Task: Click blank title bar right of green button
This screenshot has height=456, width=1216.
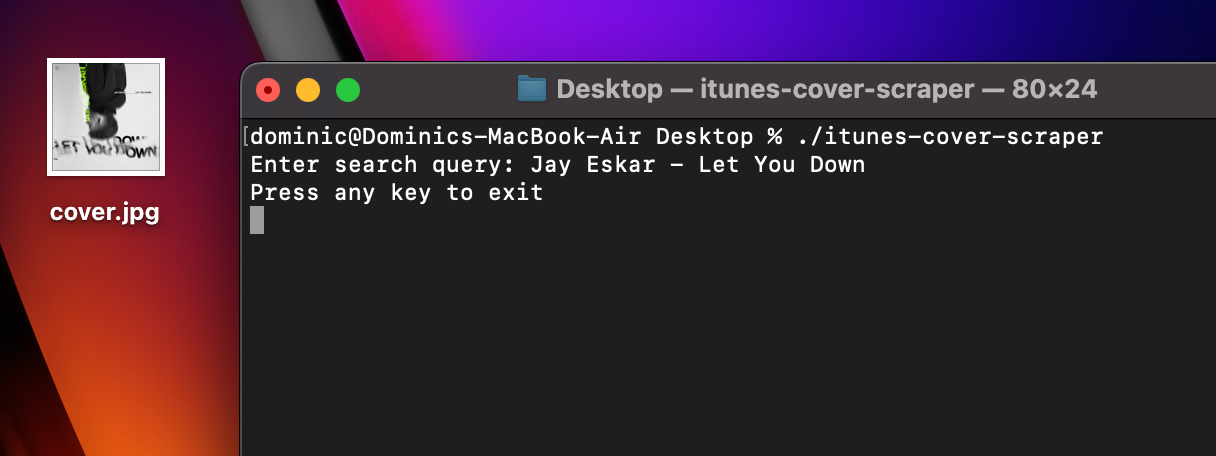Action: (430, 90)
